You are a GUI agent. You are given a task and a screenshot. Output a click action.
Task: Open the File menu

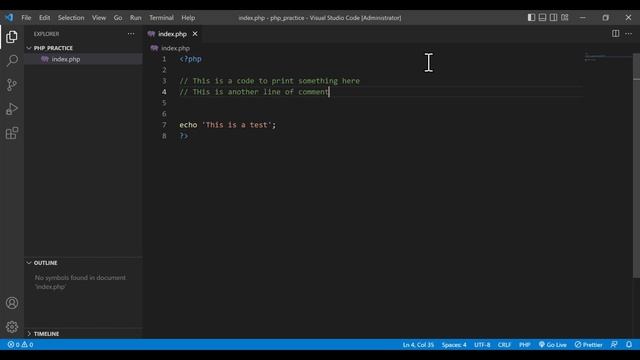(26, 18)
